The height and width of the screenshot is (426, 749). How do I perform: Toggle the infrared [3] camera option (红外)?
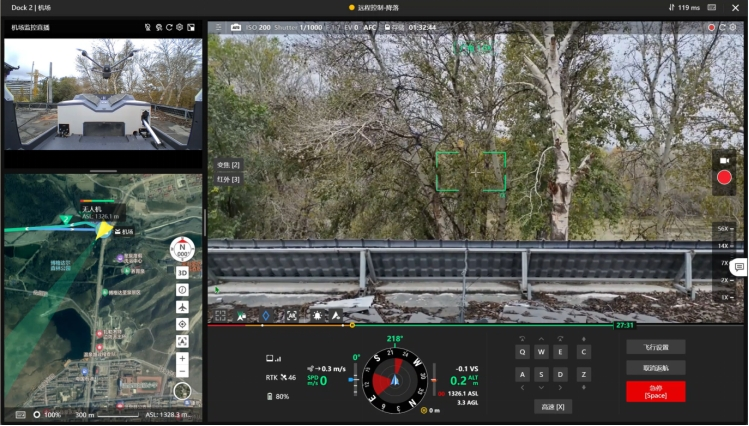(x=228, y=179)
